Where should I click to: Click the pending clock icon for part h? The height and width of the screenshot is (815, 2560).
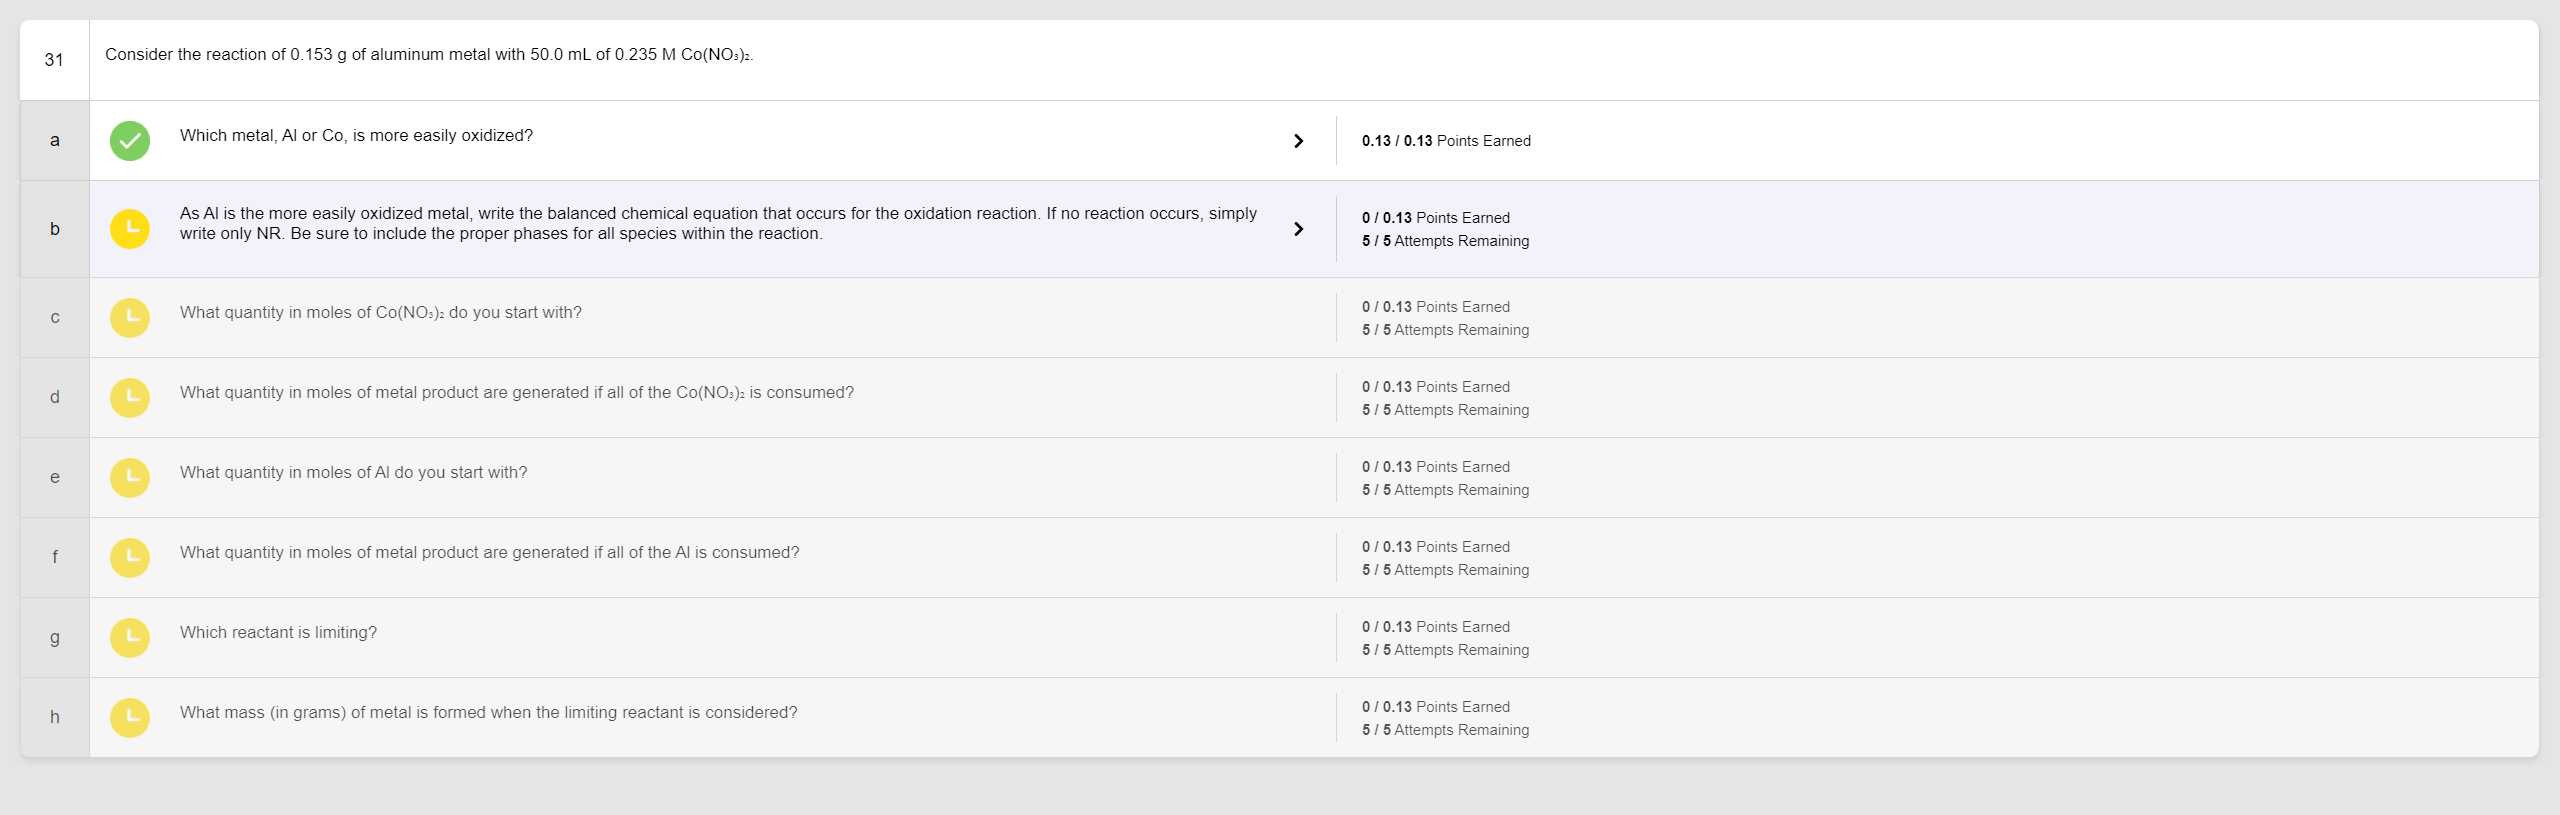[x=130, y=718]
